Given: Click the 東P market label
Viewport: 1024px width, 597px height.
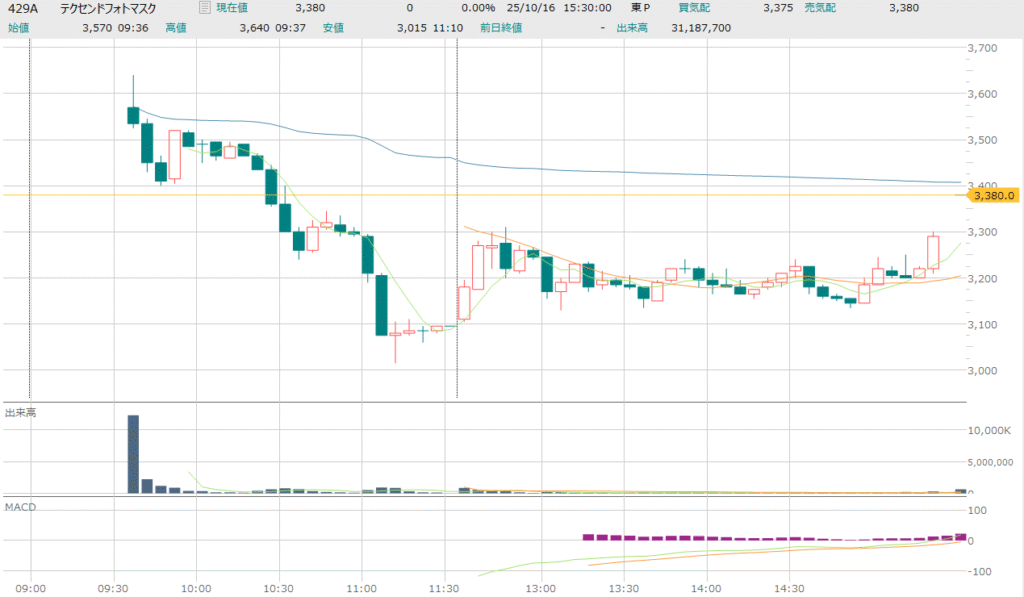Looking at the screenshot, I should [641, 9].
